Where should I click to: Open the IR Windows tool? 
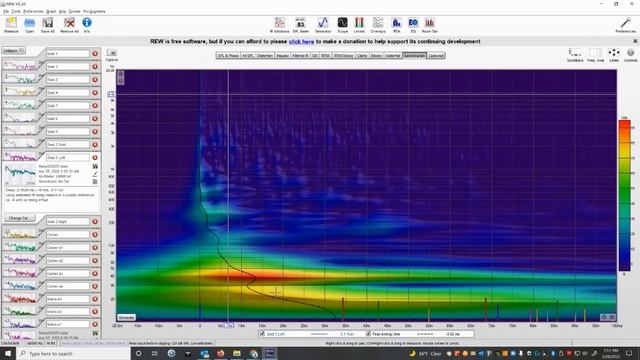(x=280, y=25)
